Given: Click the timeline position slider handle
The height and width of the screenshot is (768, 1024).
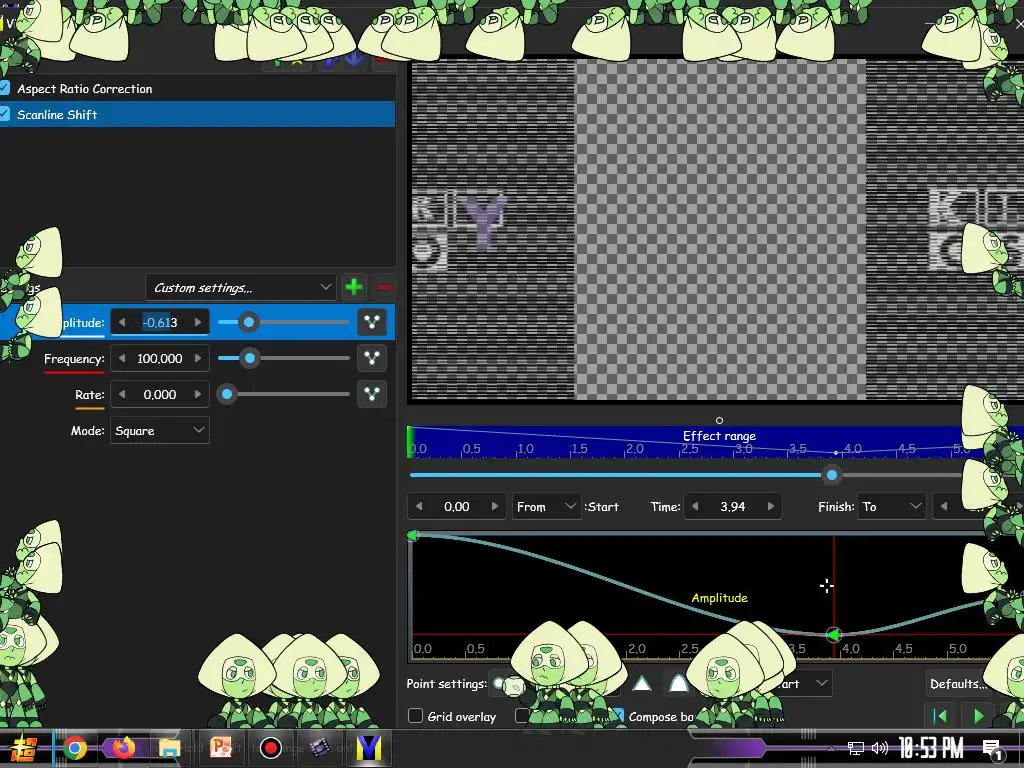Looking at the screenshot, I should 831,475.
